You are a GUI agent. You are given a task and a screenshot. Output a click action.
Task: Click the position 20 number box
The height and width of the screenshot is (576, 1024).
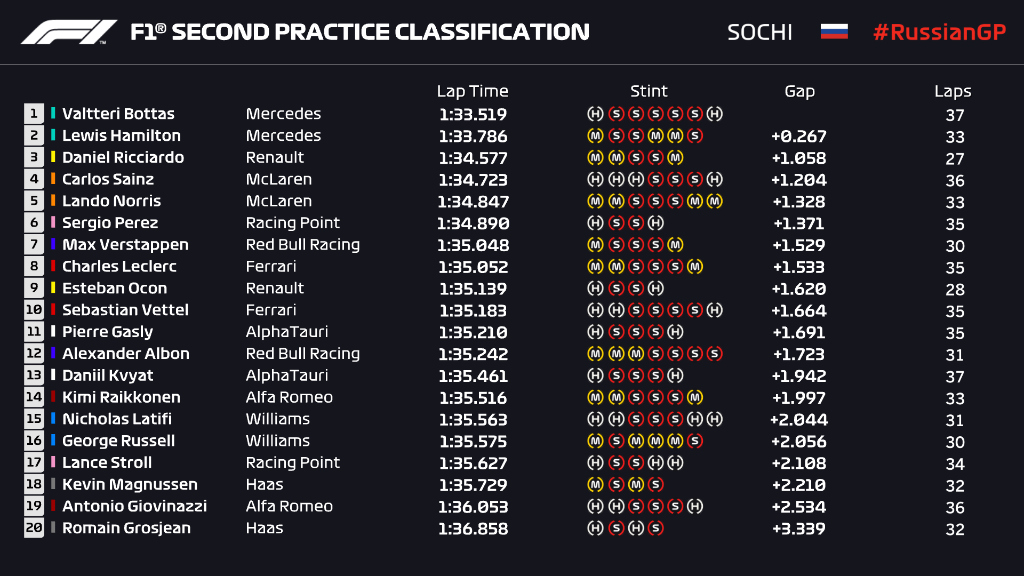(34, 528)
